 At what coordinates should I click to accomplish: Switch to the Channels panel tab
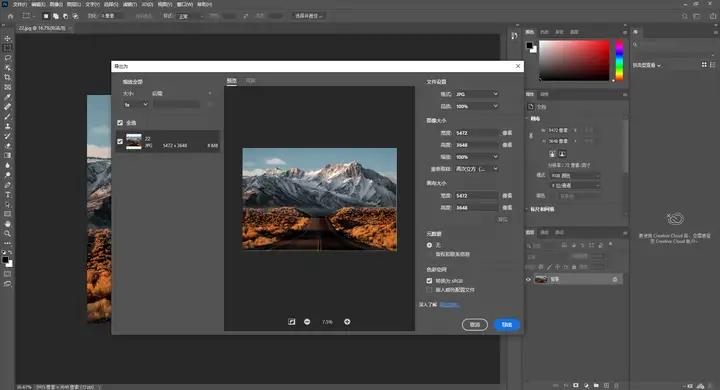tap(545, 232)
